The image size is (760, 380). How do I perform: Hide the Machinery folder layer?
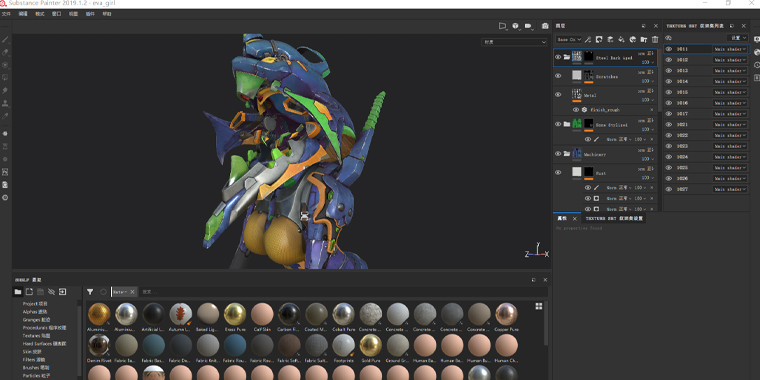pos(558,154)
